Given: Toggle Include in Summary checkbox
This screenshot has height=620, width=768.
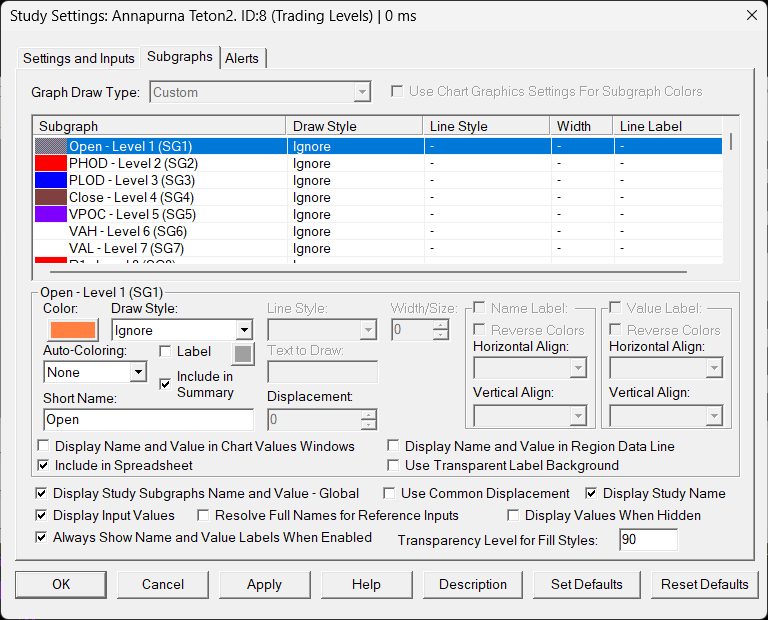Looking at the screenshot, I should click(166, 384).
